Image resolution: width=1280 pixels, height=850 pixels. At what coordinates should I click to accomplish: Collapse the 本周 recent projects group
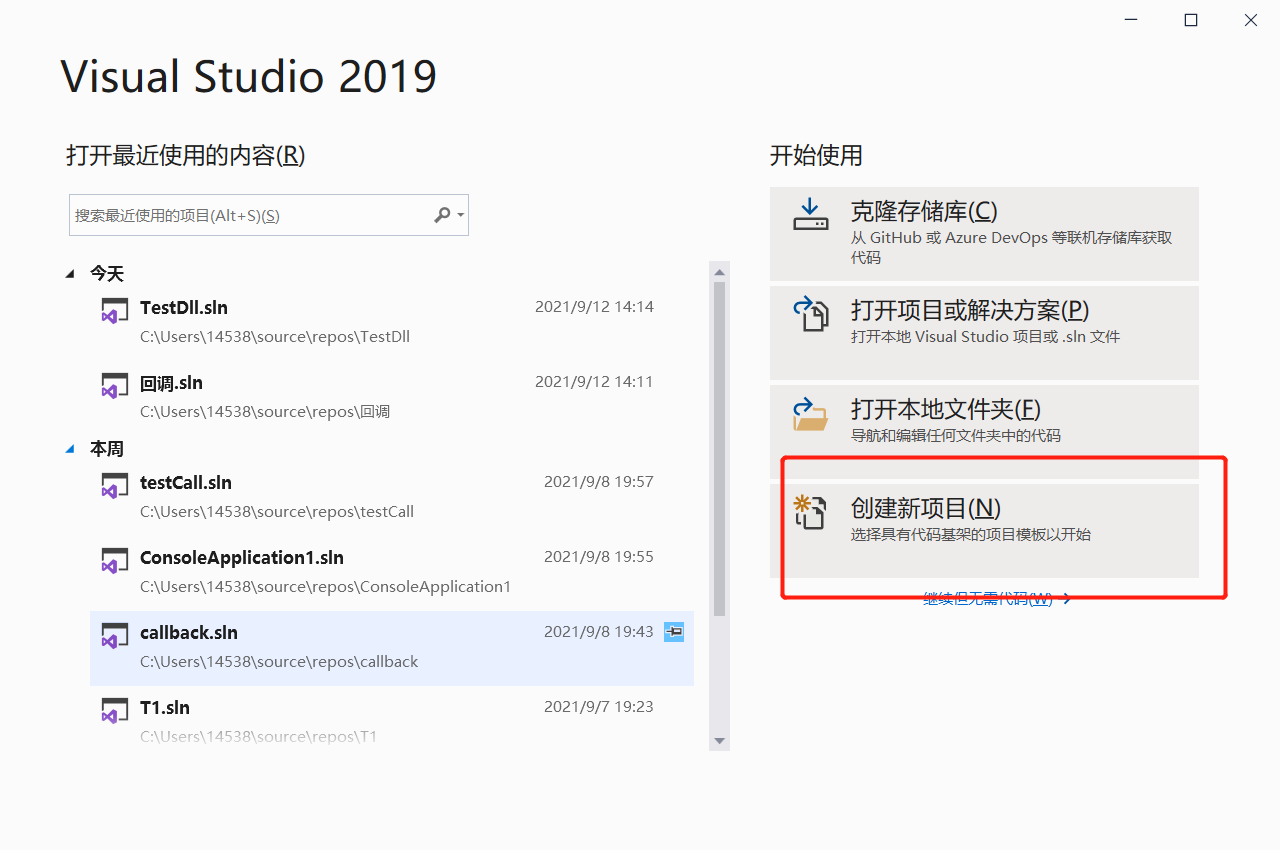(68, 449)
